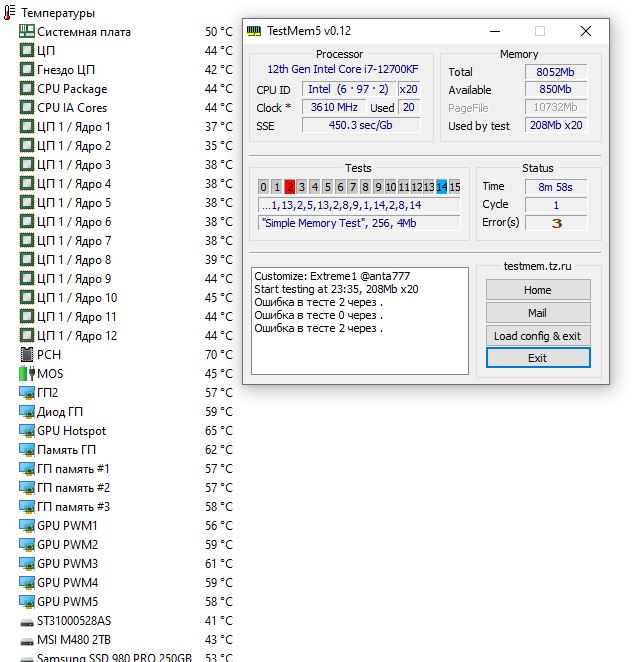Click the PCH chipset icon
This screenshot has width=644, height=662.
[x=27, y=354]
